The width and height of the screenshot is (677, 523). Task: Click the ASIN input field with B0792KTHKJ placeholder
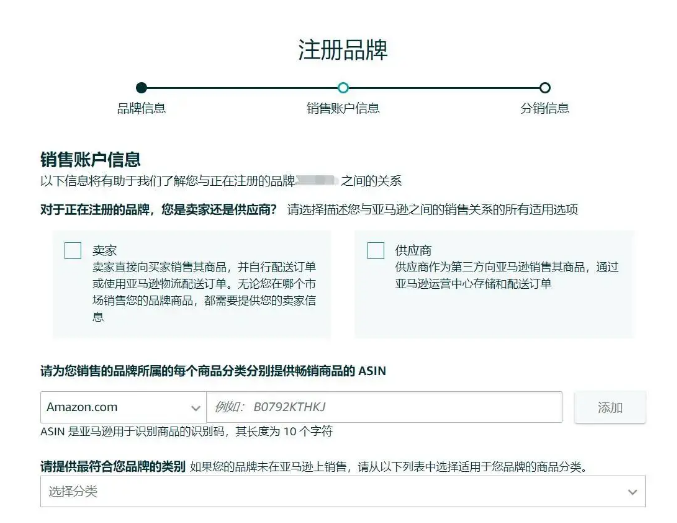pyautogui.click(x=384, y=407)
